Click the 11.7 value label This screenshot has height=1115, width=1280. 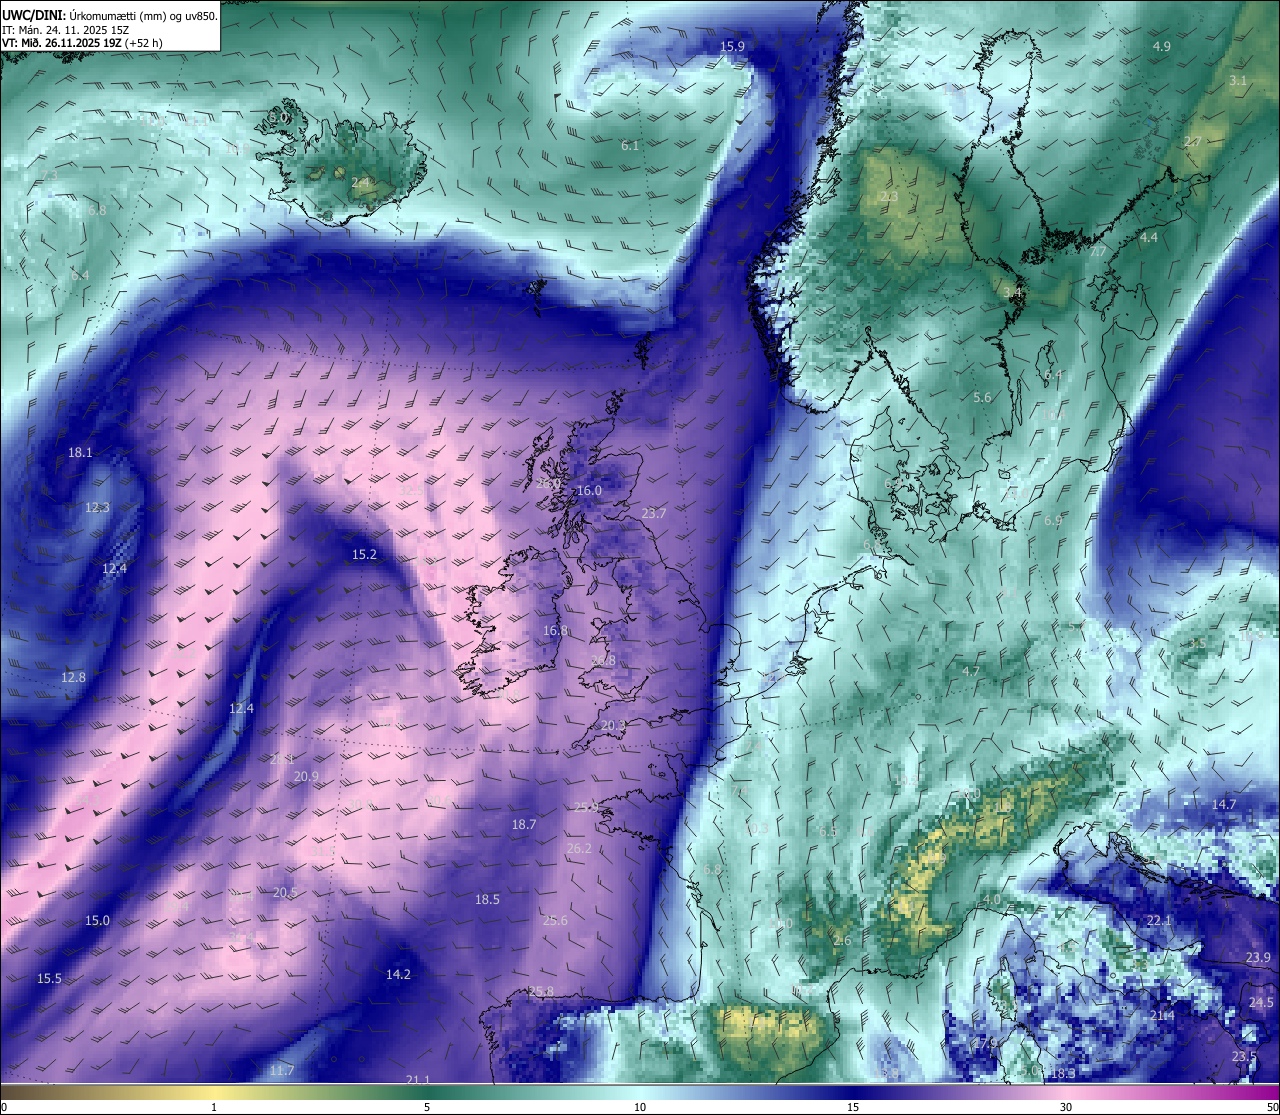click(x=282, y=1072)
